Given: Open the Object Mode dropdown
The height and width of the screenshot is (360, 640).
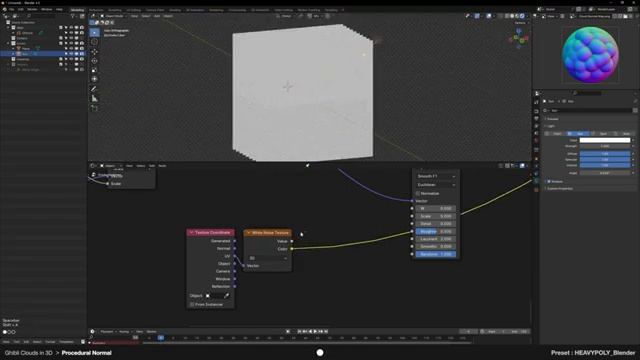Looking at the screenshot, I should [113, 16].
